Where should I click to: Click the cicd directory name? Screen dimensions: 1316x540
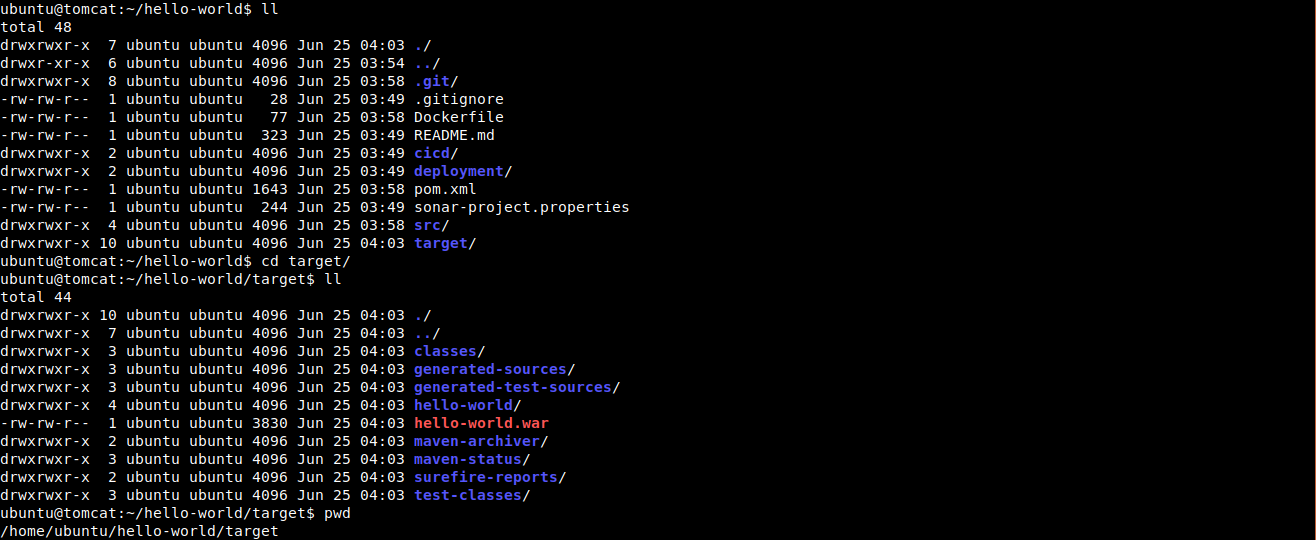(432, 153)
